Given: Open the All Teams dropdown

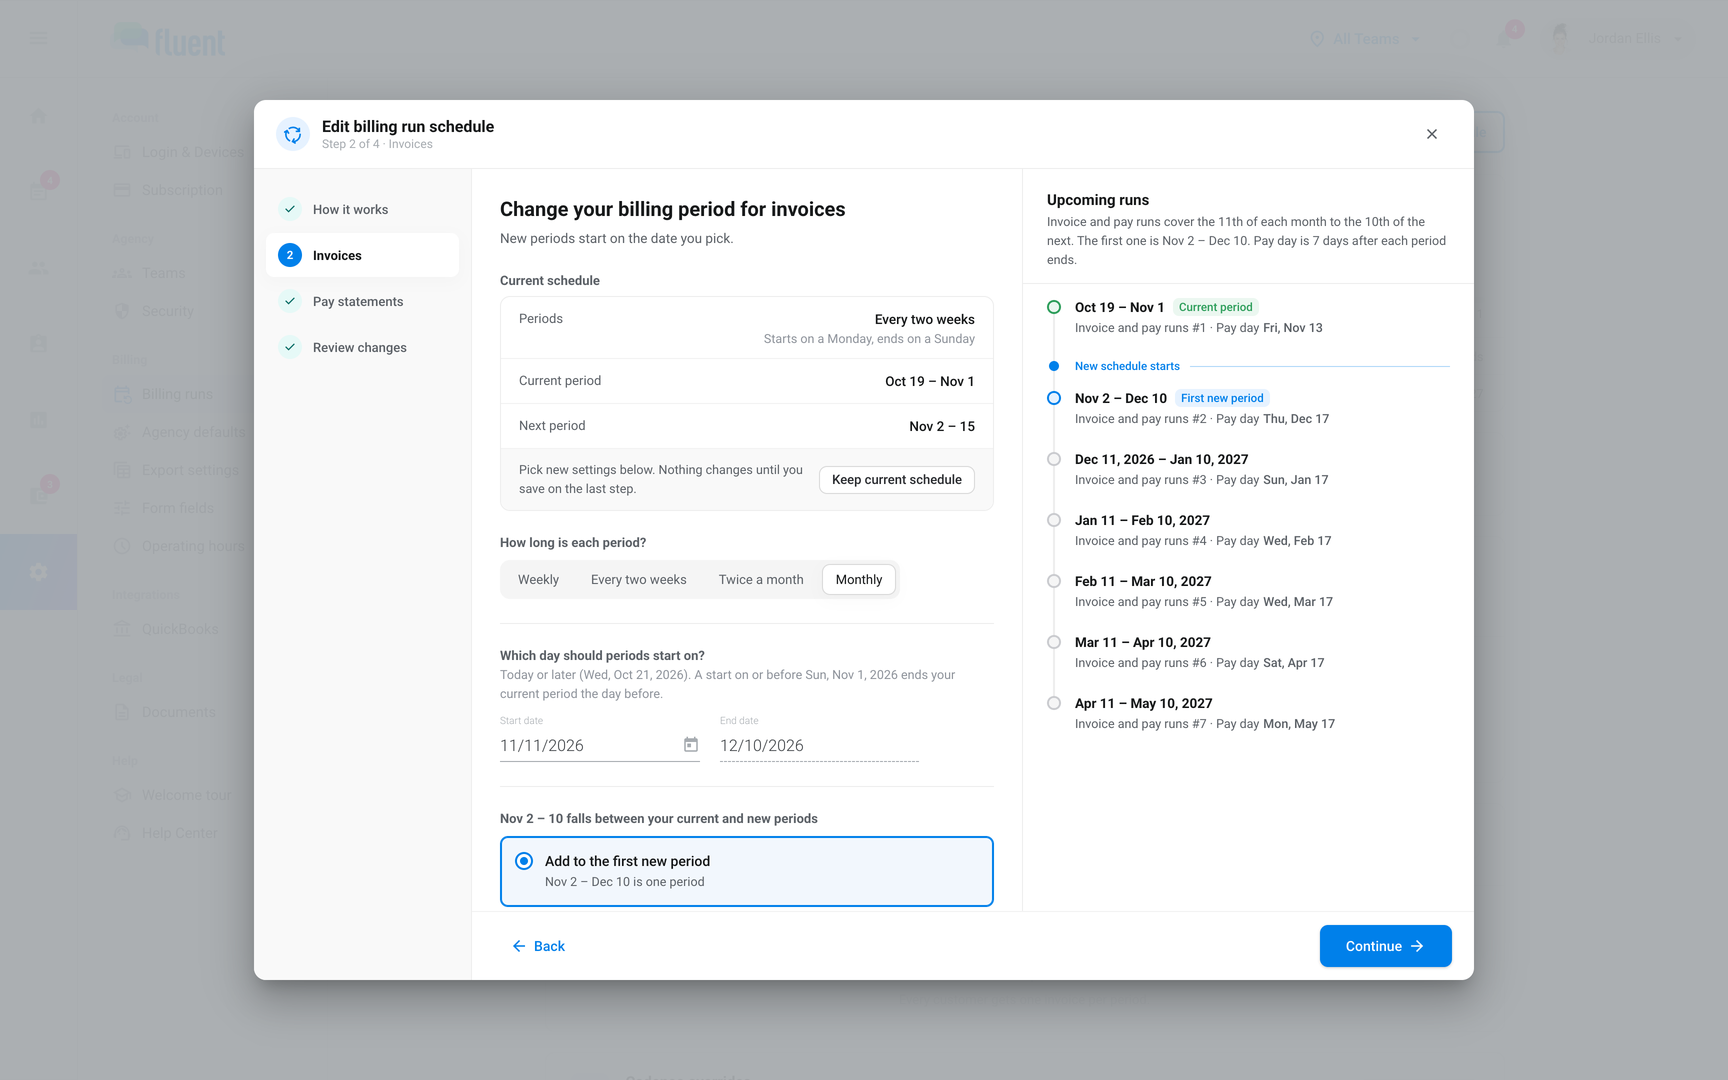Looking at the screenshot, I should point(1365,39).
